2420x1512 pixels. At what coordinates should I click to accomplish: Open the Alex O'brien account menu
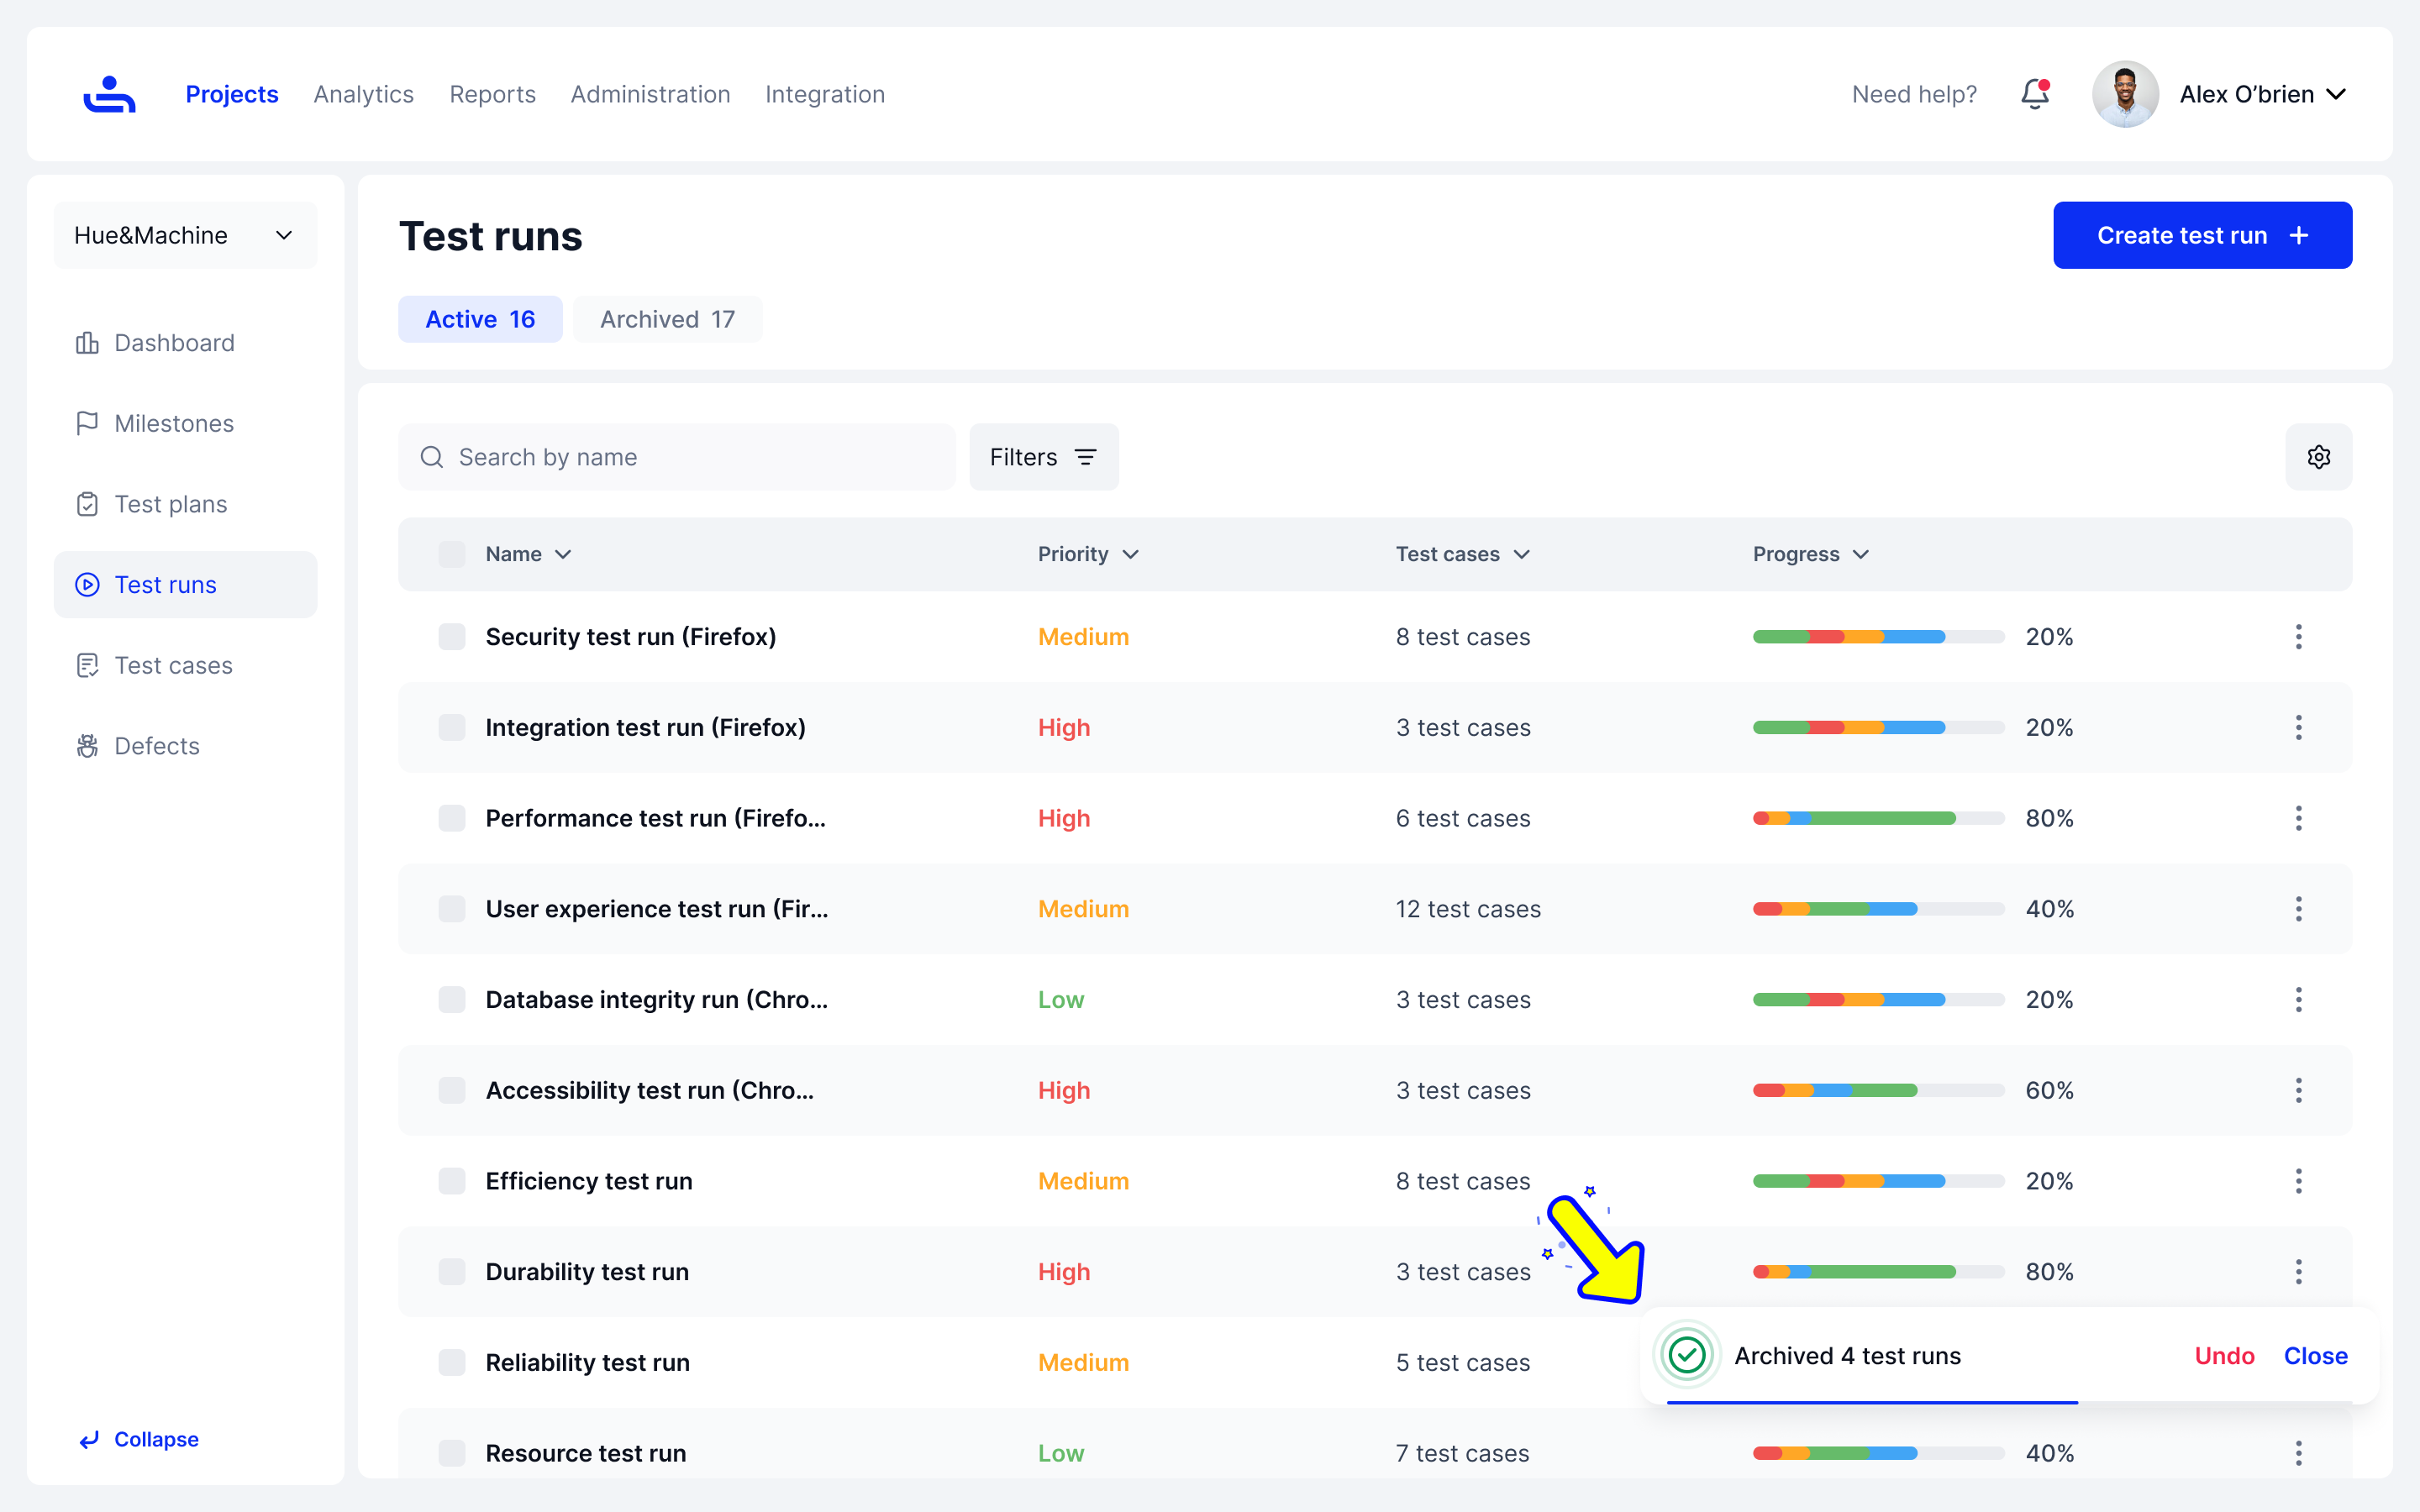pyautogui.click(x=2262, y=94)
